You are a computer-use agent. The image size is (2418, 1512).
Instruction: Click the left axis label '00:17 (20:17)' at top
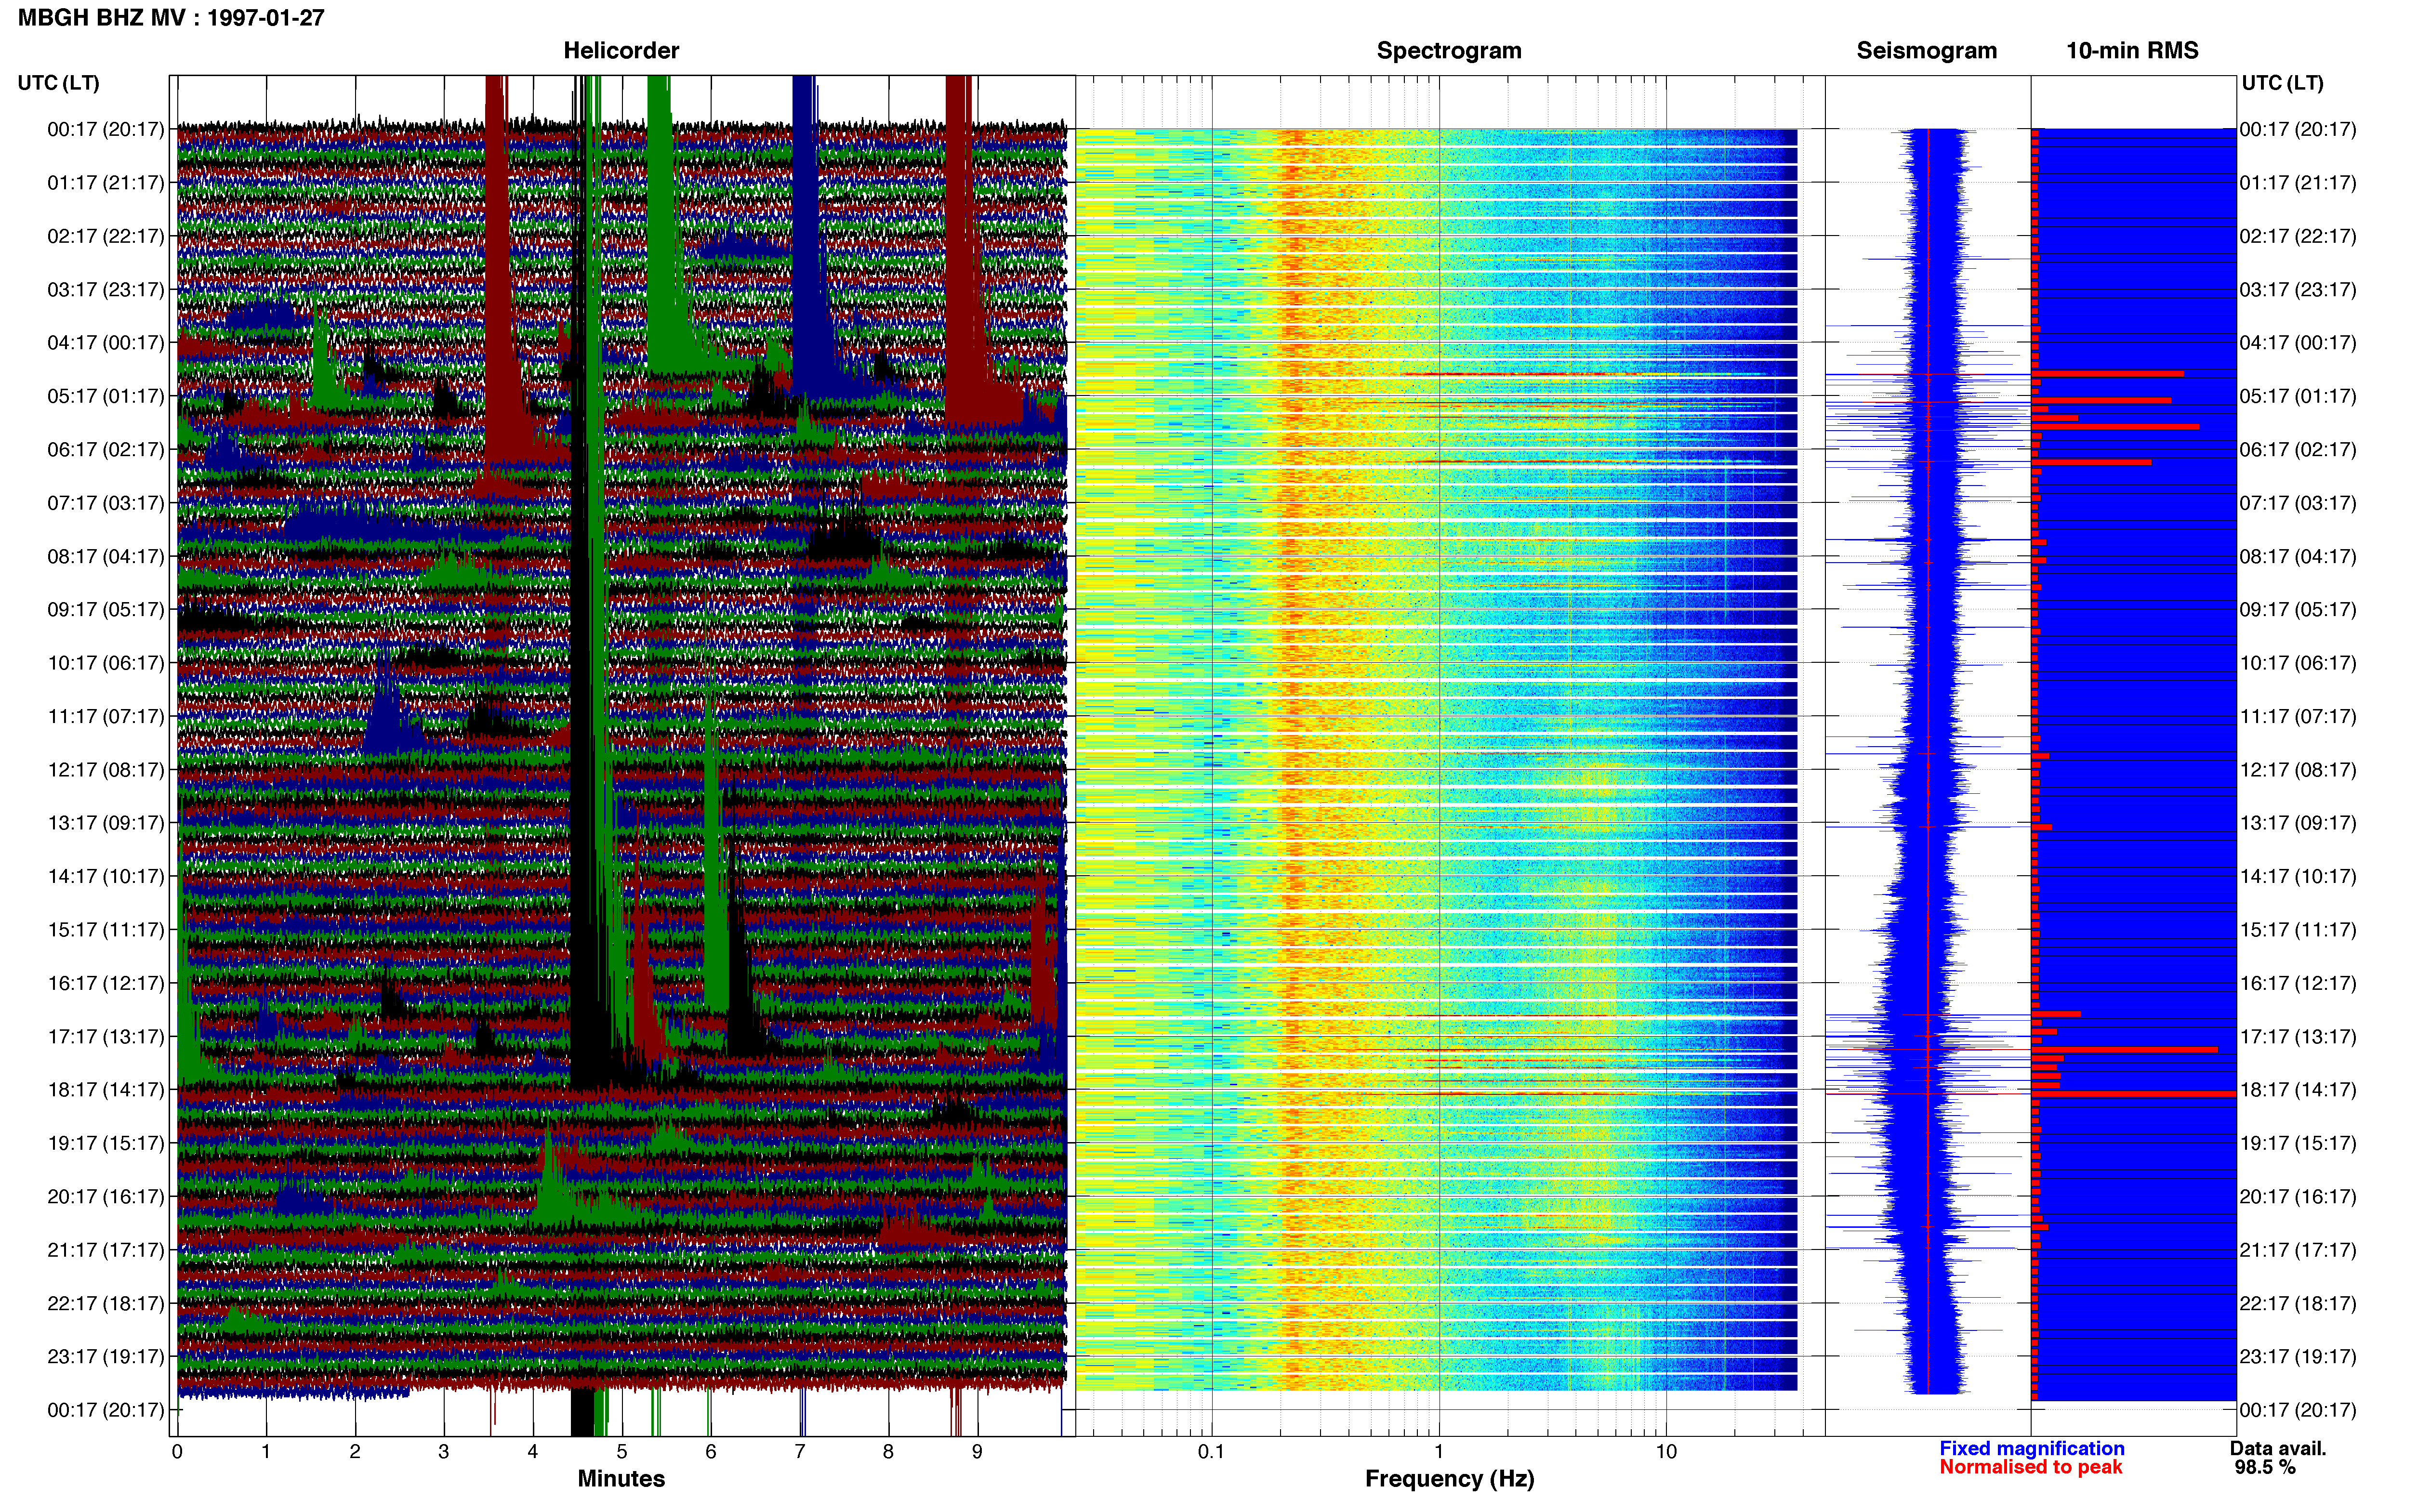click(106, 129)
